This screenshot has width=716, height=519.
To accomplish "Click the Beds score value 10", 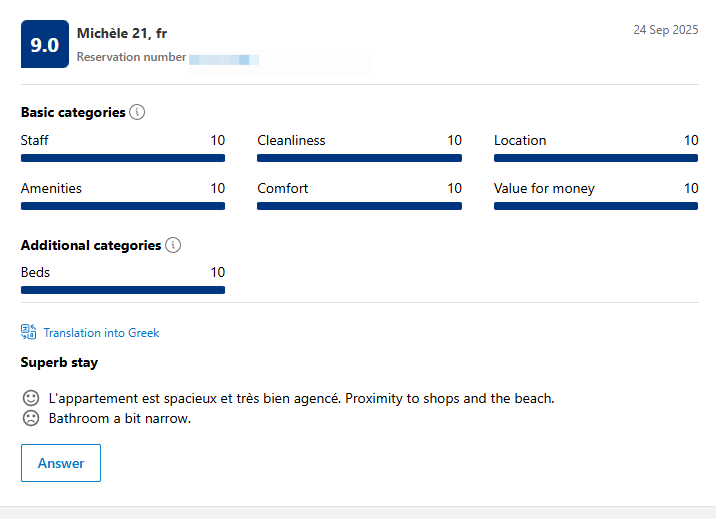I will point(218,272).
